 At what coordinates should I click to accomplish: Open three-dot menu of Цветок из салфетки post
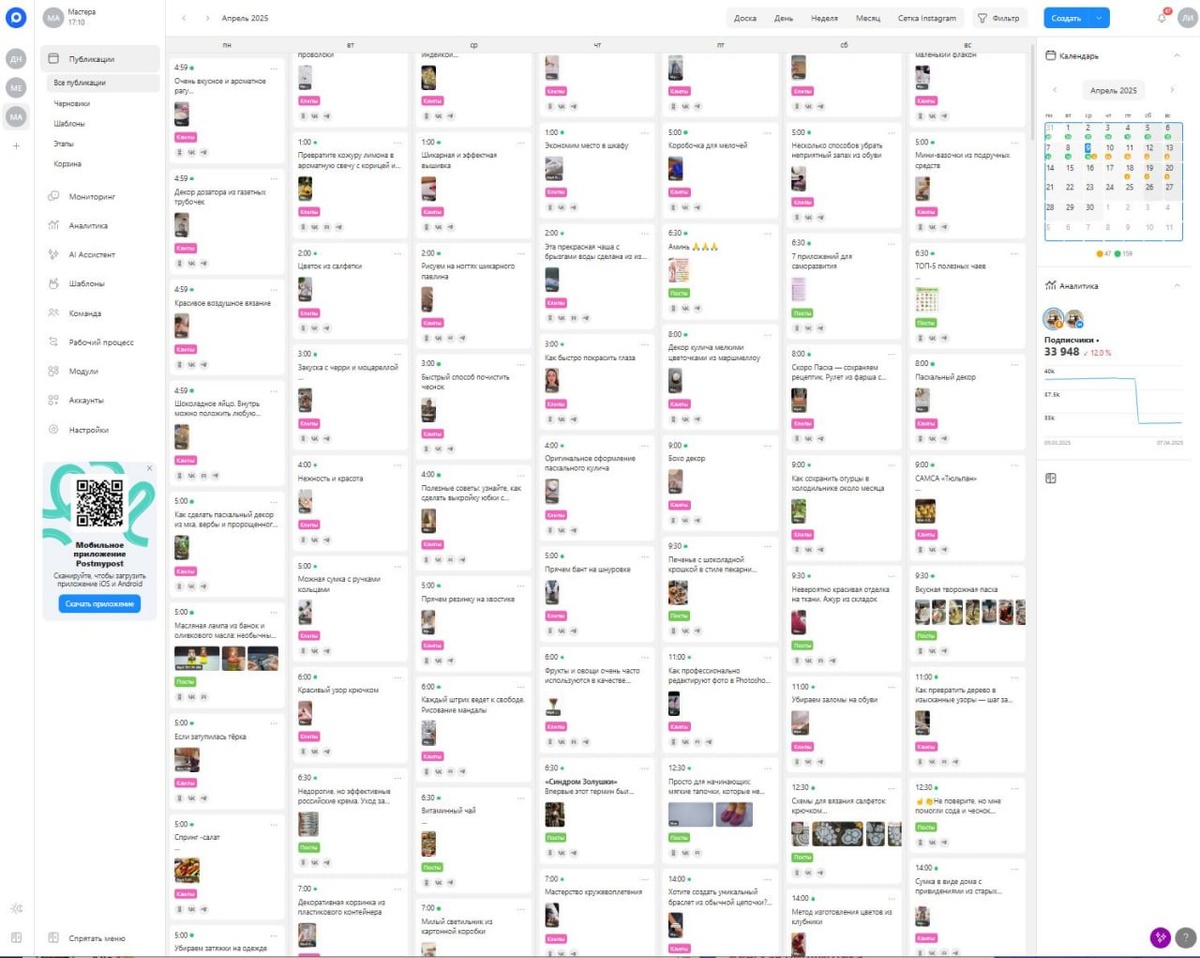tap(398, 254)
